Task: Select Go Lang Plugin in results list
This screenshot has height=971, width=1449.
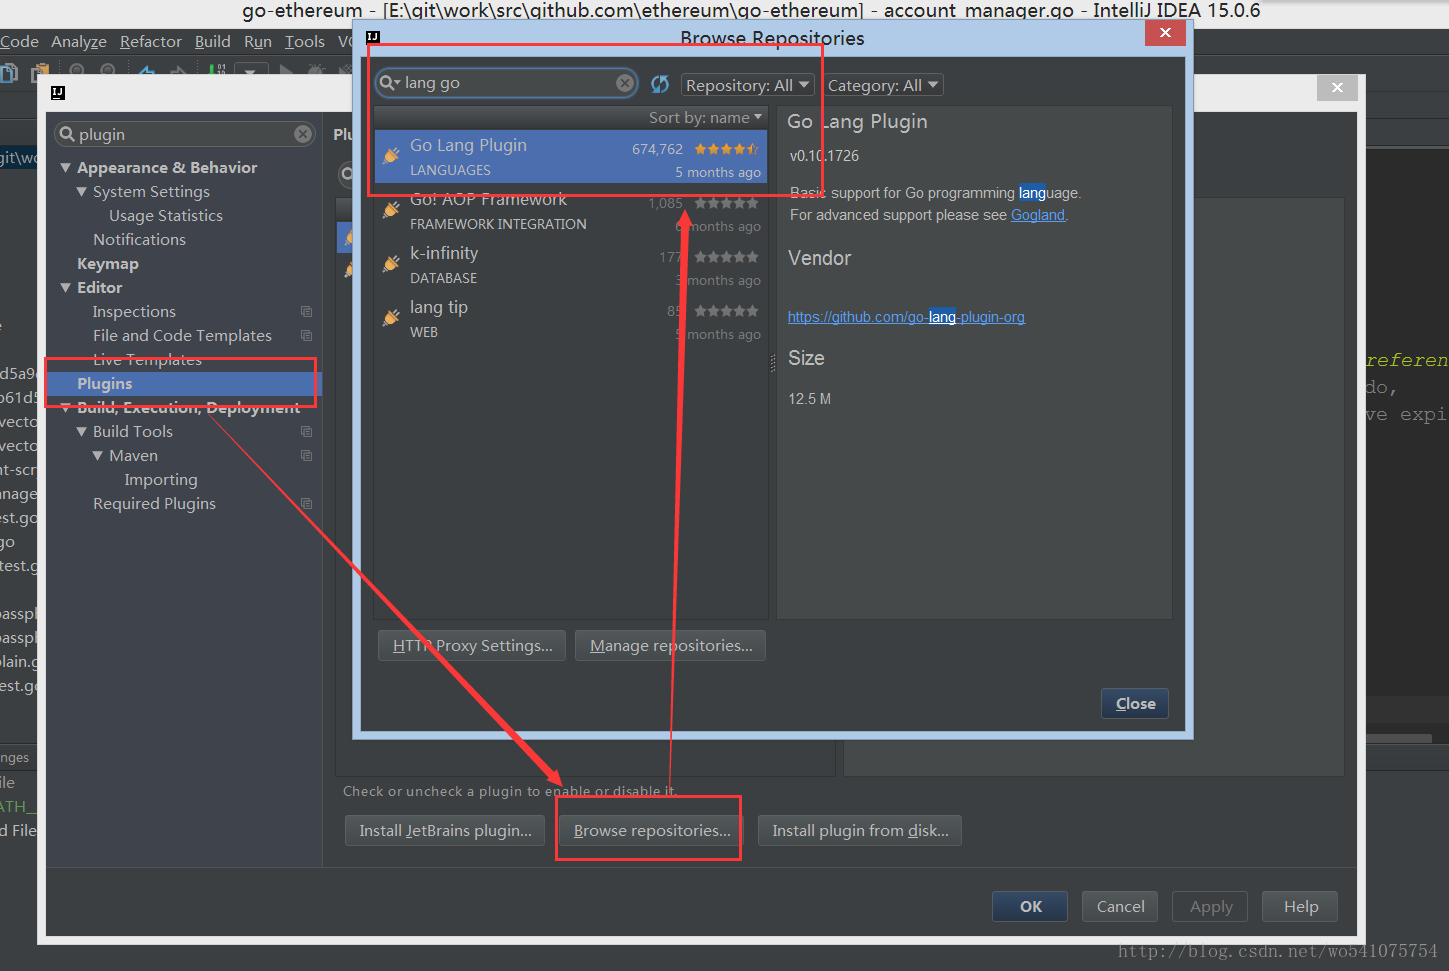Action: (x=571, y=156)
